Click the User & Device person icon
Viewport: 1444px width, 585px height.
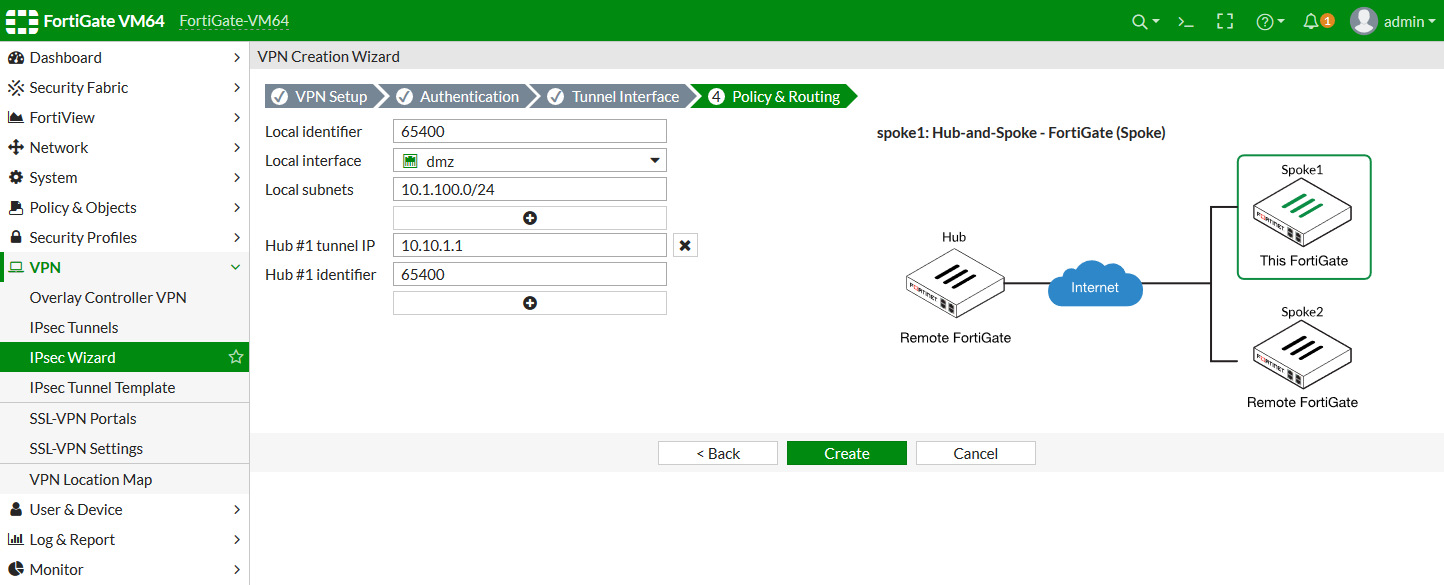point(16,510)
